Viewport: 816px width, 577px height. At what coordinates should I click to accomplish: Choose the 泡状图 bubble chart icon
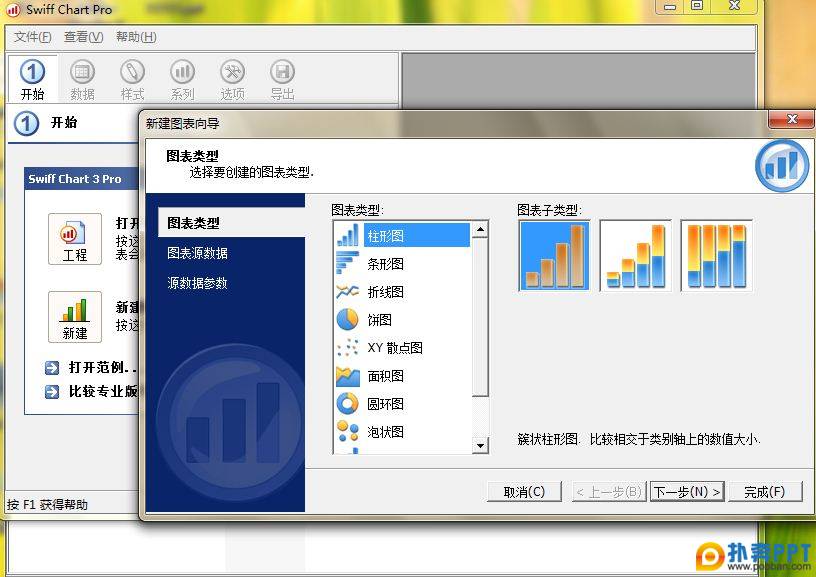coord(348,431)
